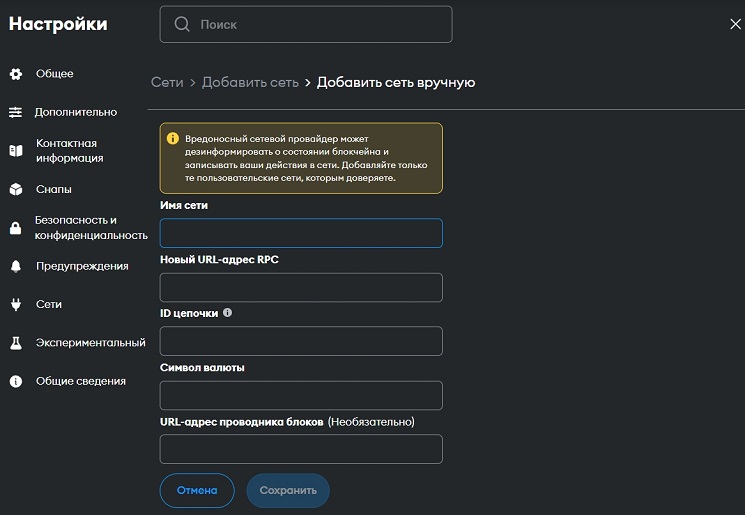Open Безопасность и конфиденциальность settings
Image resolution: width=745 pixels, height=515 pixels.
(x=91, y=228)
